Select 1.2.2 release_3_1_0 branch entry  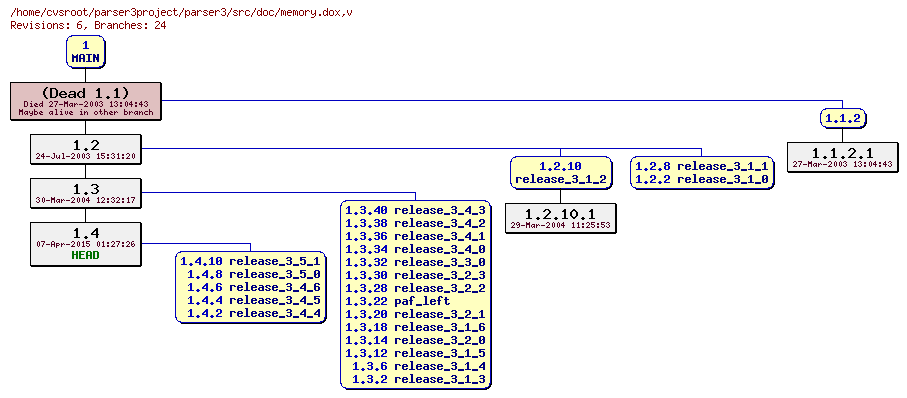click(x=702, y=179)
